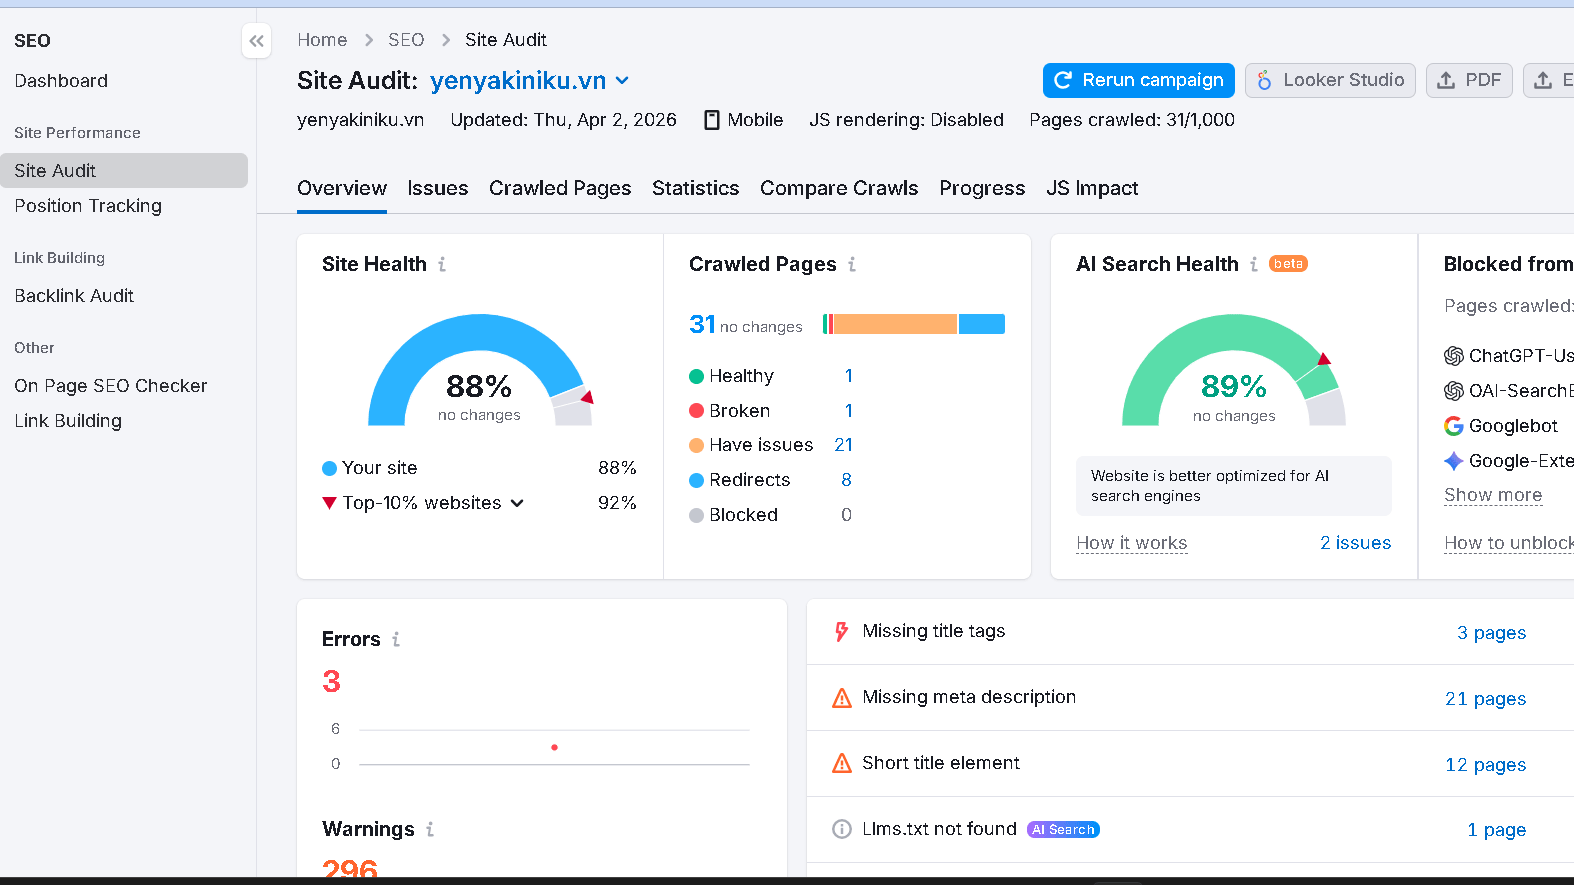The height and width of the screenshot is (885, 1574).
Task: Click the How it works link
Action: click(1132, 543)
